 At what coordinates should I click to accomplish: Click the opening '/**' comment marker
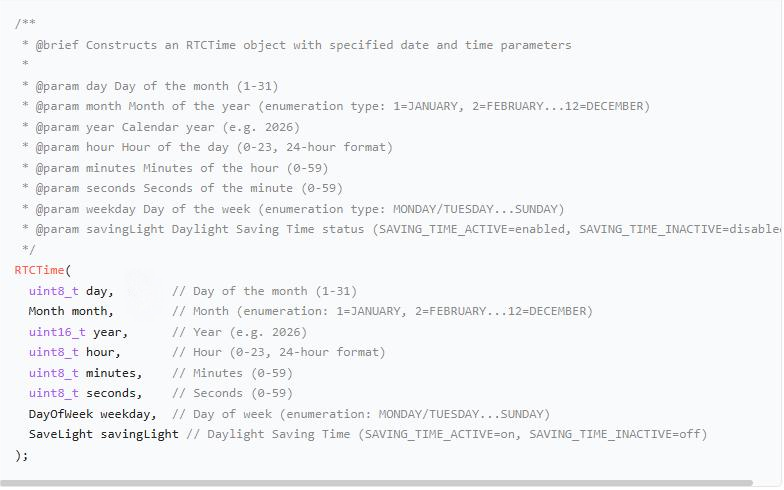[x=26, y=23]
